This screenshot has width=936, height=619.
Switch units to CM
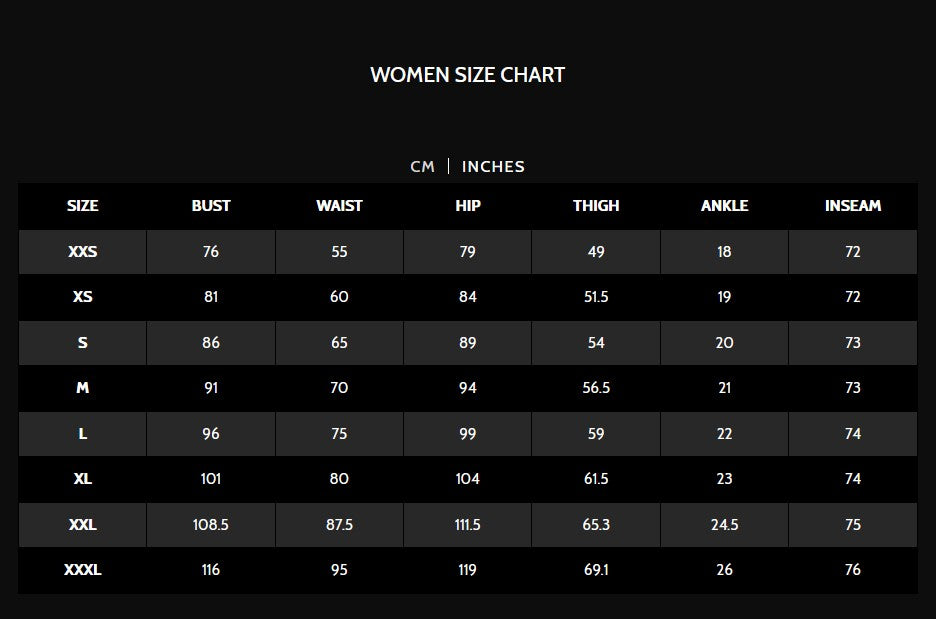tap(422, 167)
